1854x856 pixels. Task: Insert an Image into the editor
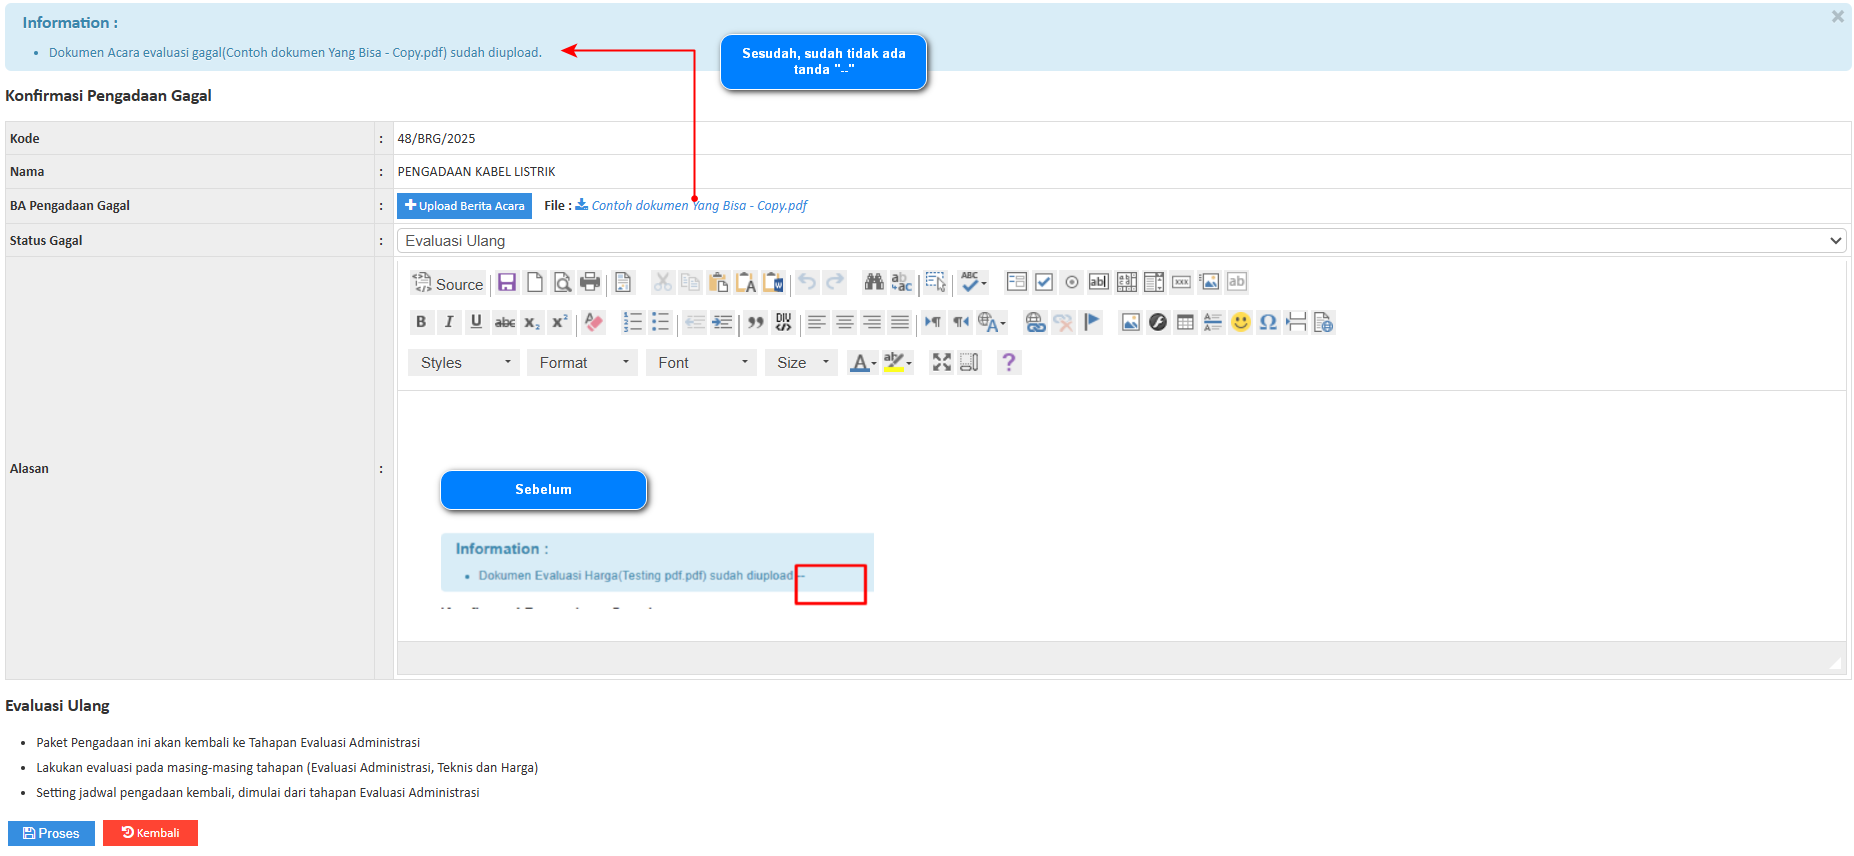pyautogui.click(x=1130, y=322)
